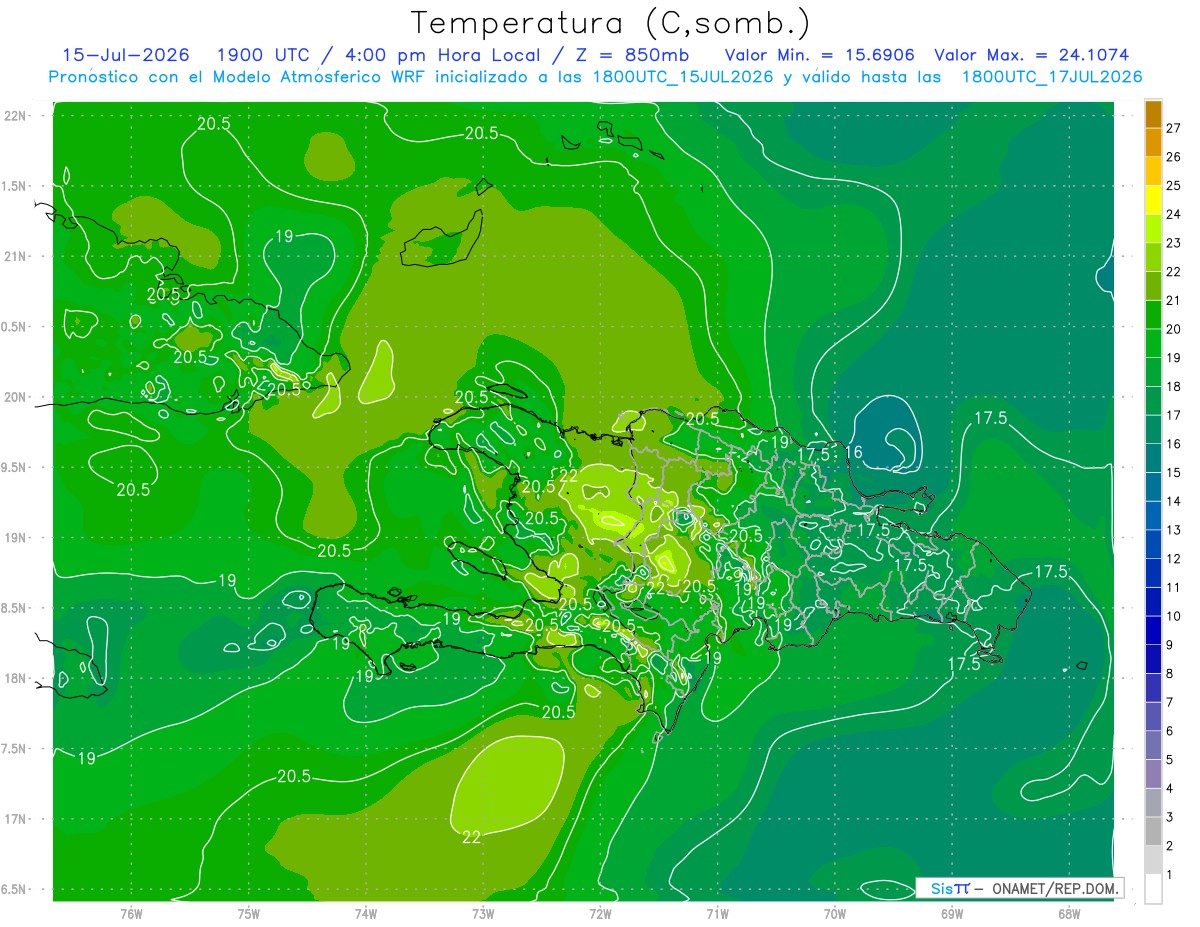Click the "20N" latitude axis label
1200x927 pixels.
click(15, 397)
